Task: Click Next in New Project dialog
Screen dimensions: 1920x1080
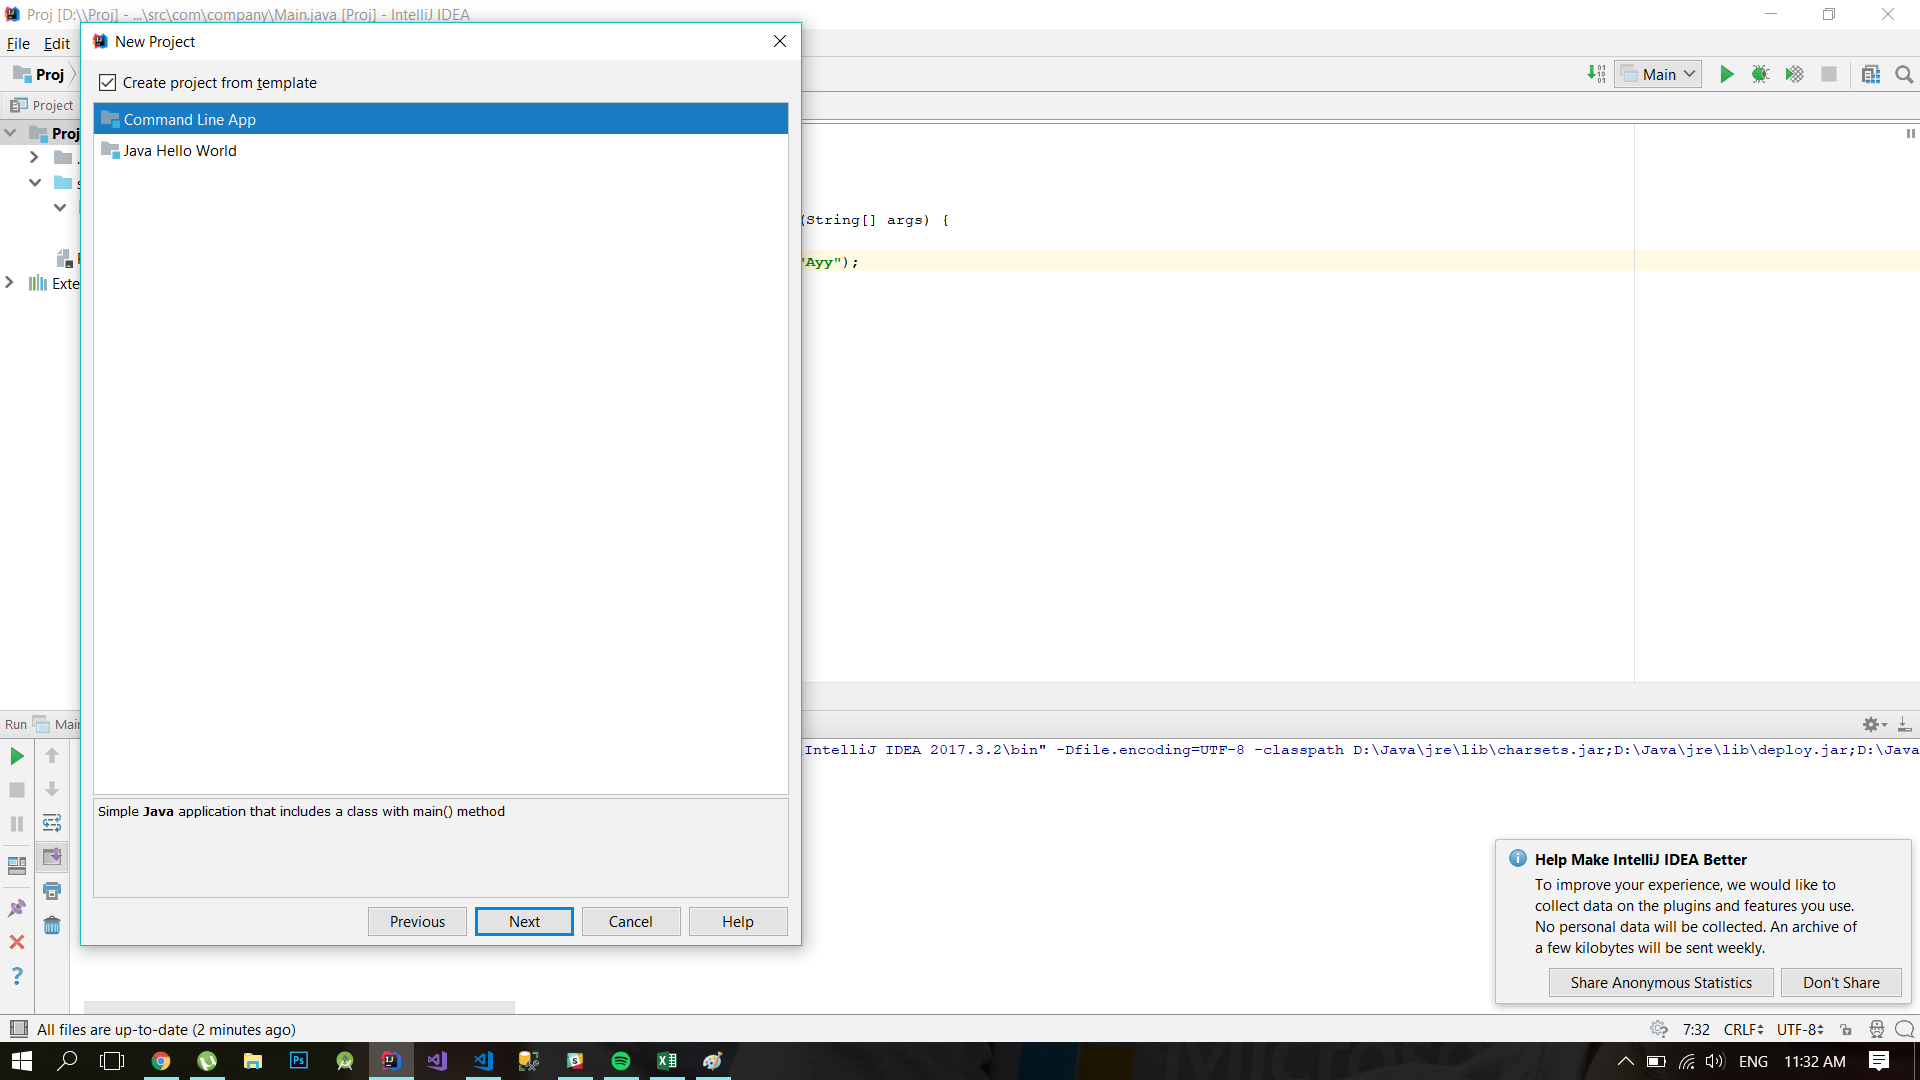Action: point(524,921)
